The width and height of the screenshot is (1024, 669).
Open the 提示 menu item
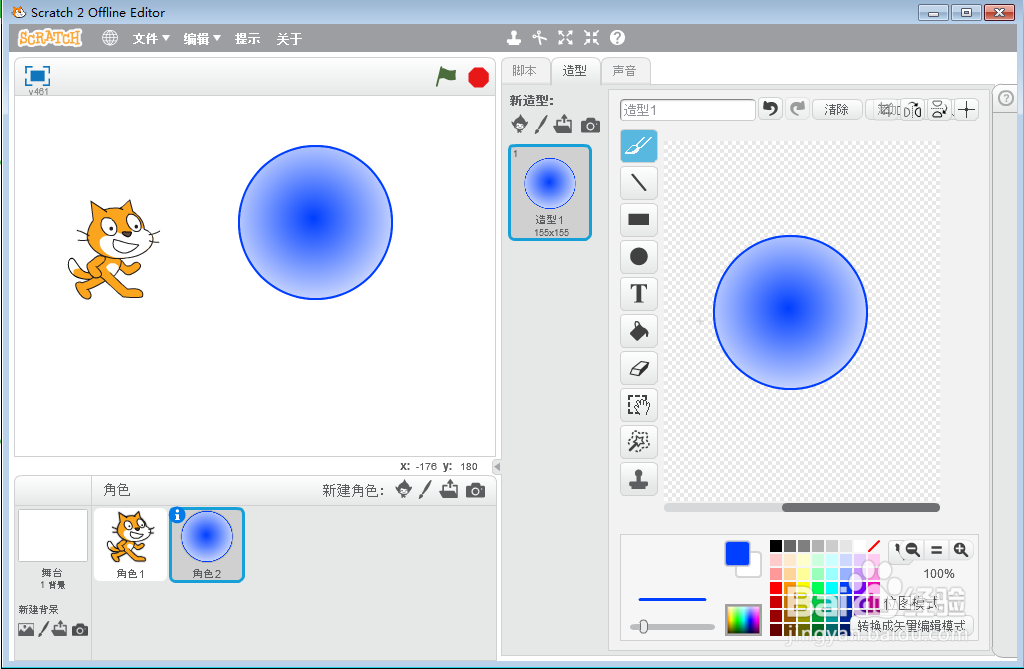pos(248,39)
